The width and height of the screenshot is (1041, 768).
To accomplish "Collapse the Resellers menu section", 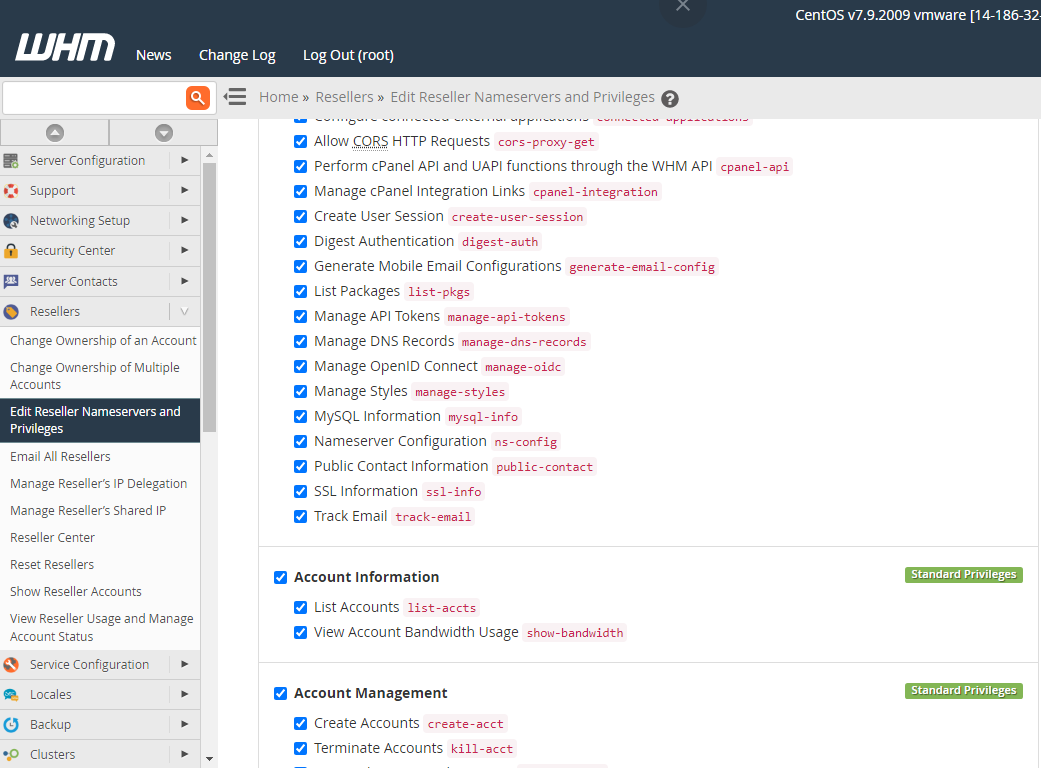I will [184, 312].
